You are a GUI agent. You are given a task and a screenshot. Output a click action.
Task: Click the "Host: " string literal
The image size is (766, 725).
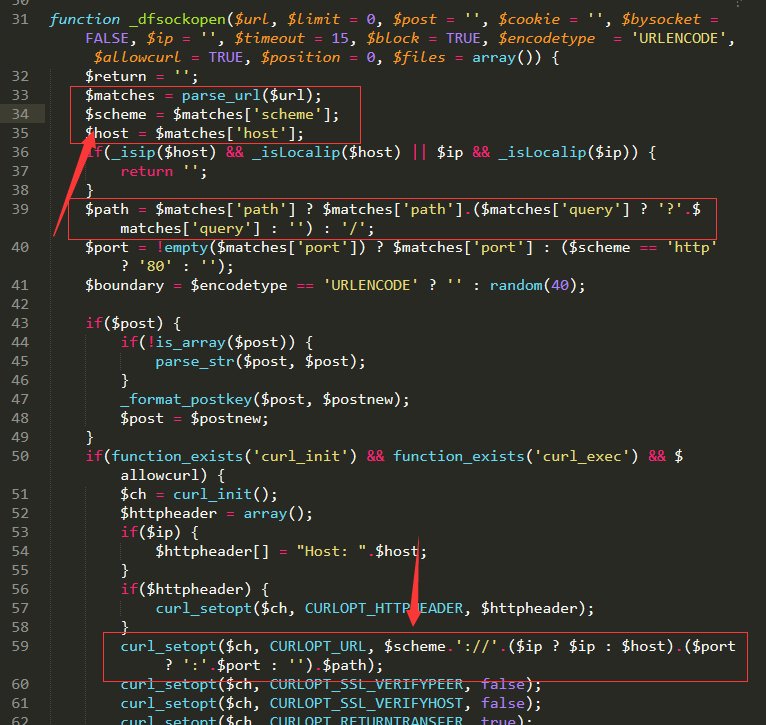(332, 552)
